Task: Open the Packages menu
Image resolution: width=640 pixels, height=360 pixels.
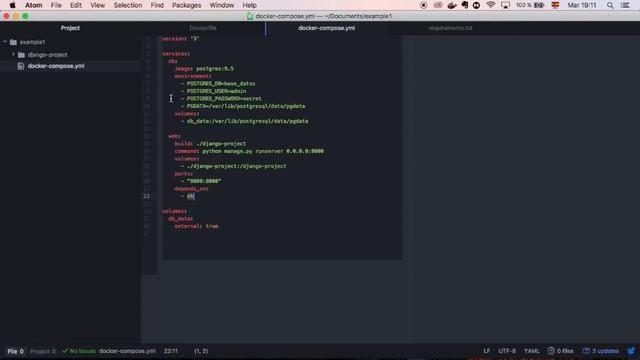Action: click(x=187, y=5)
